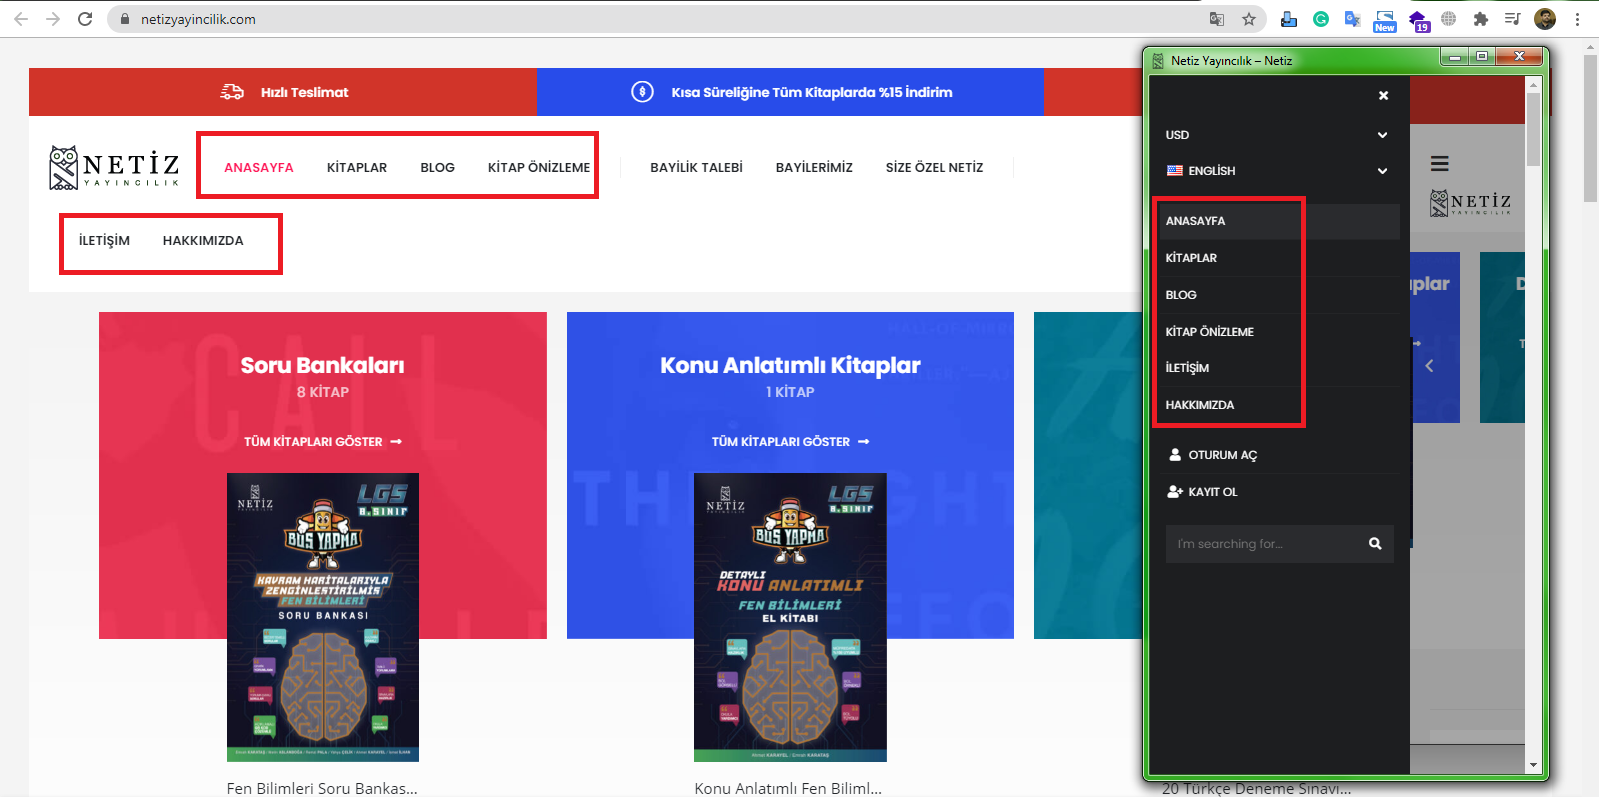Open BAYİLERİMİZ menu item

pos(814,168)
